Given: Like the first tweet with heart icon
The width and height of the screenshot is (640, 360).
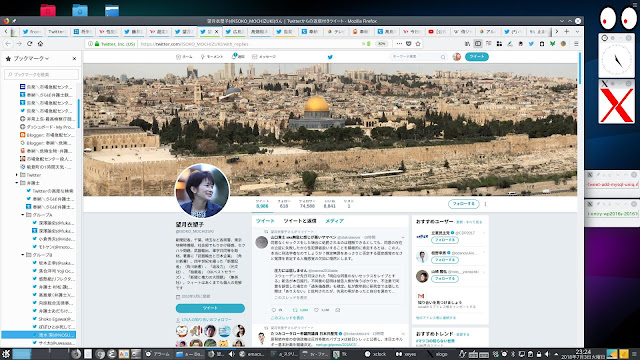Looking at the screenshot, I should (x=316, y=310).
